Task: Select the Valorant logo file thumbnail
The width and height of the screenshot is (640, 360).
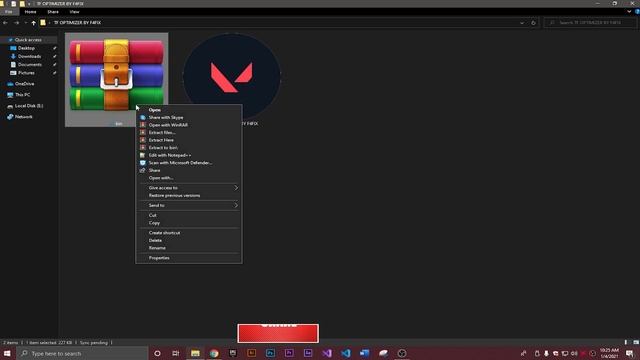Action: coord(232,77)
